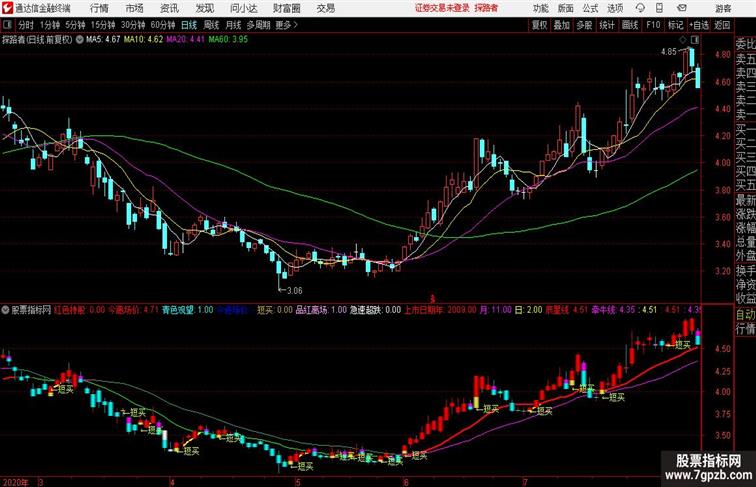Select the 自动 tab in right sidebar
Viewport: 756px width, 487px height.
point(745,314)
